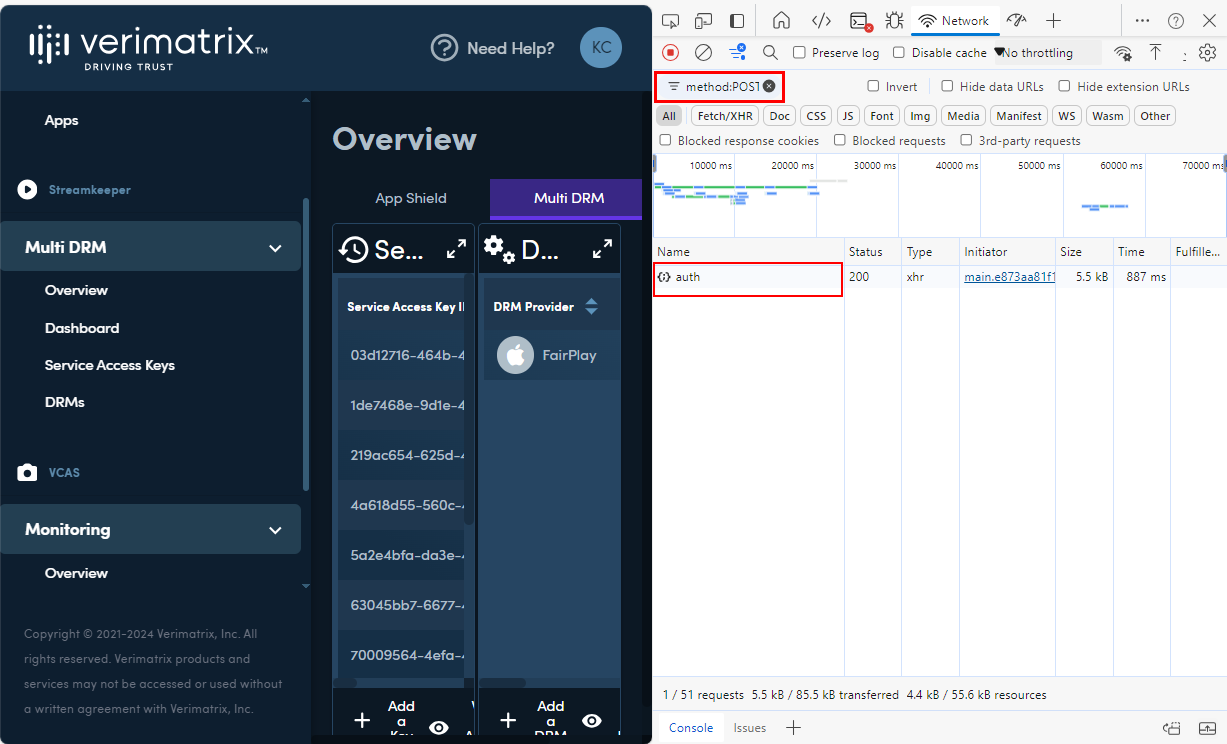Click the console drawer quick view icon
1227x744 pixels.
[x=1173, y=728]
